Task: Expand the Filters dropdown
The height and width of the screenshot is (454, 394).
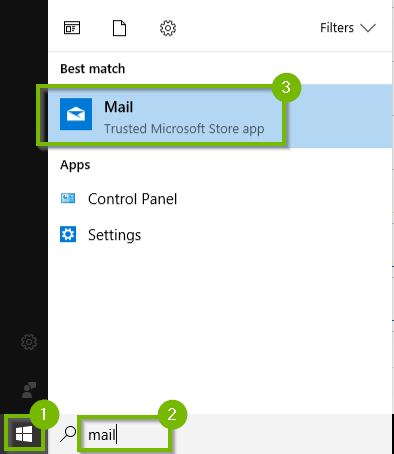Action: click(x=348, y=28)
